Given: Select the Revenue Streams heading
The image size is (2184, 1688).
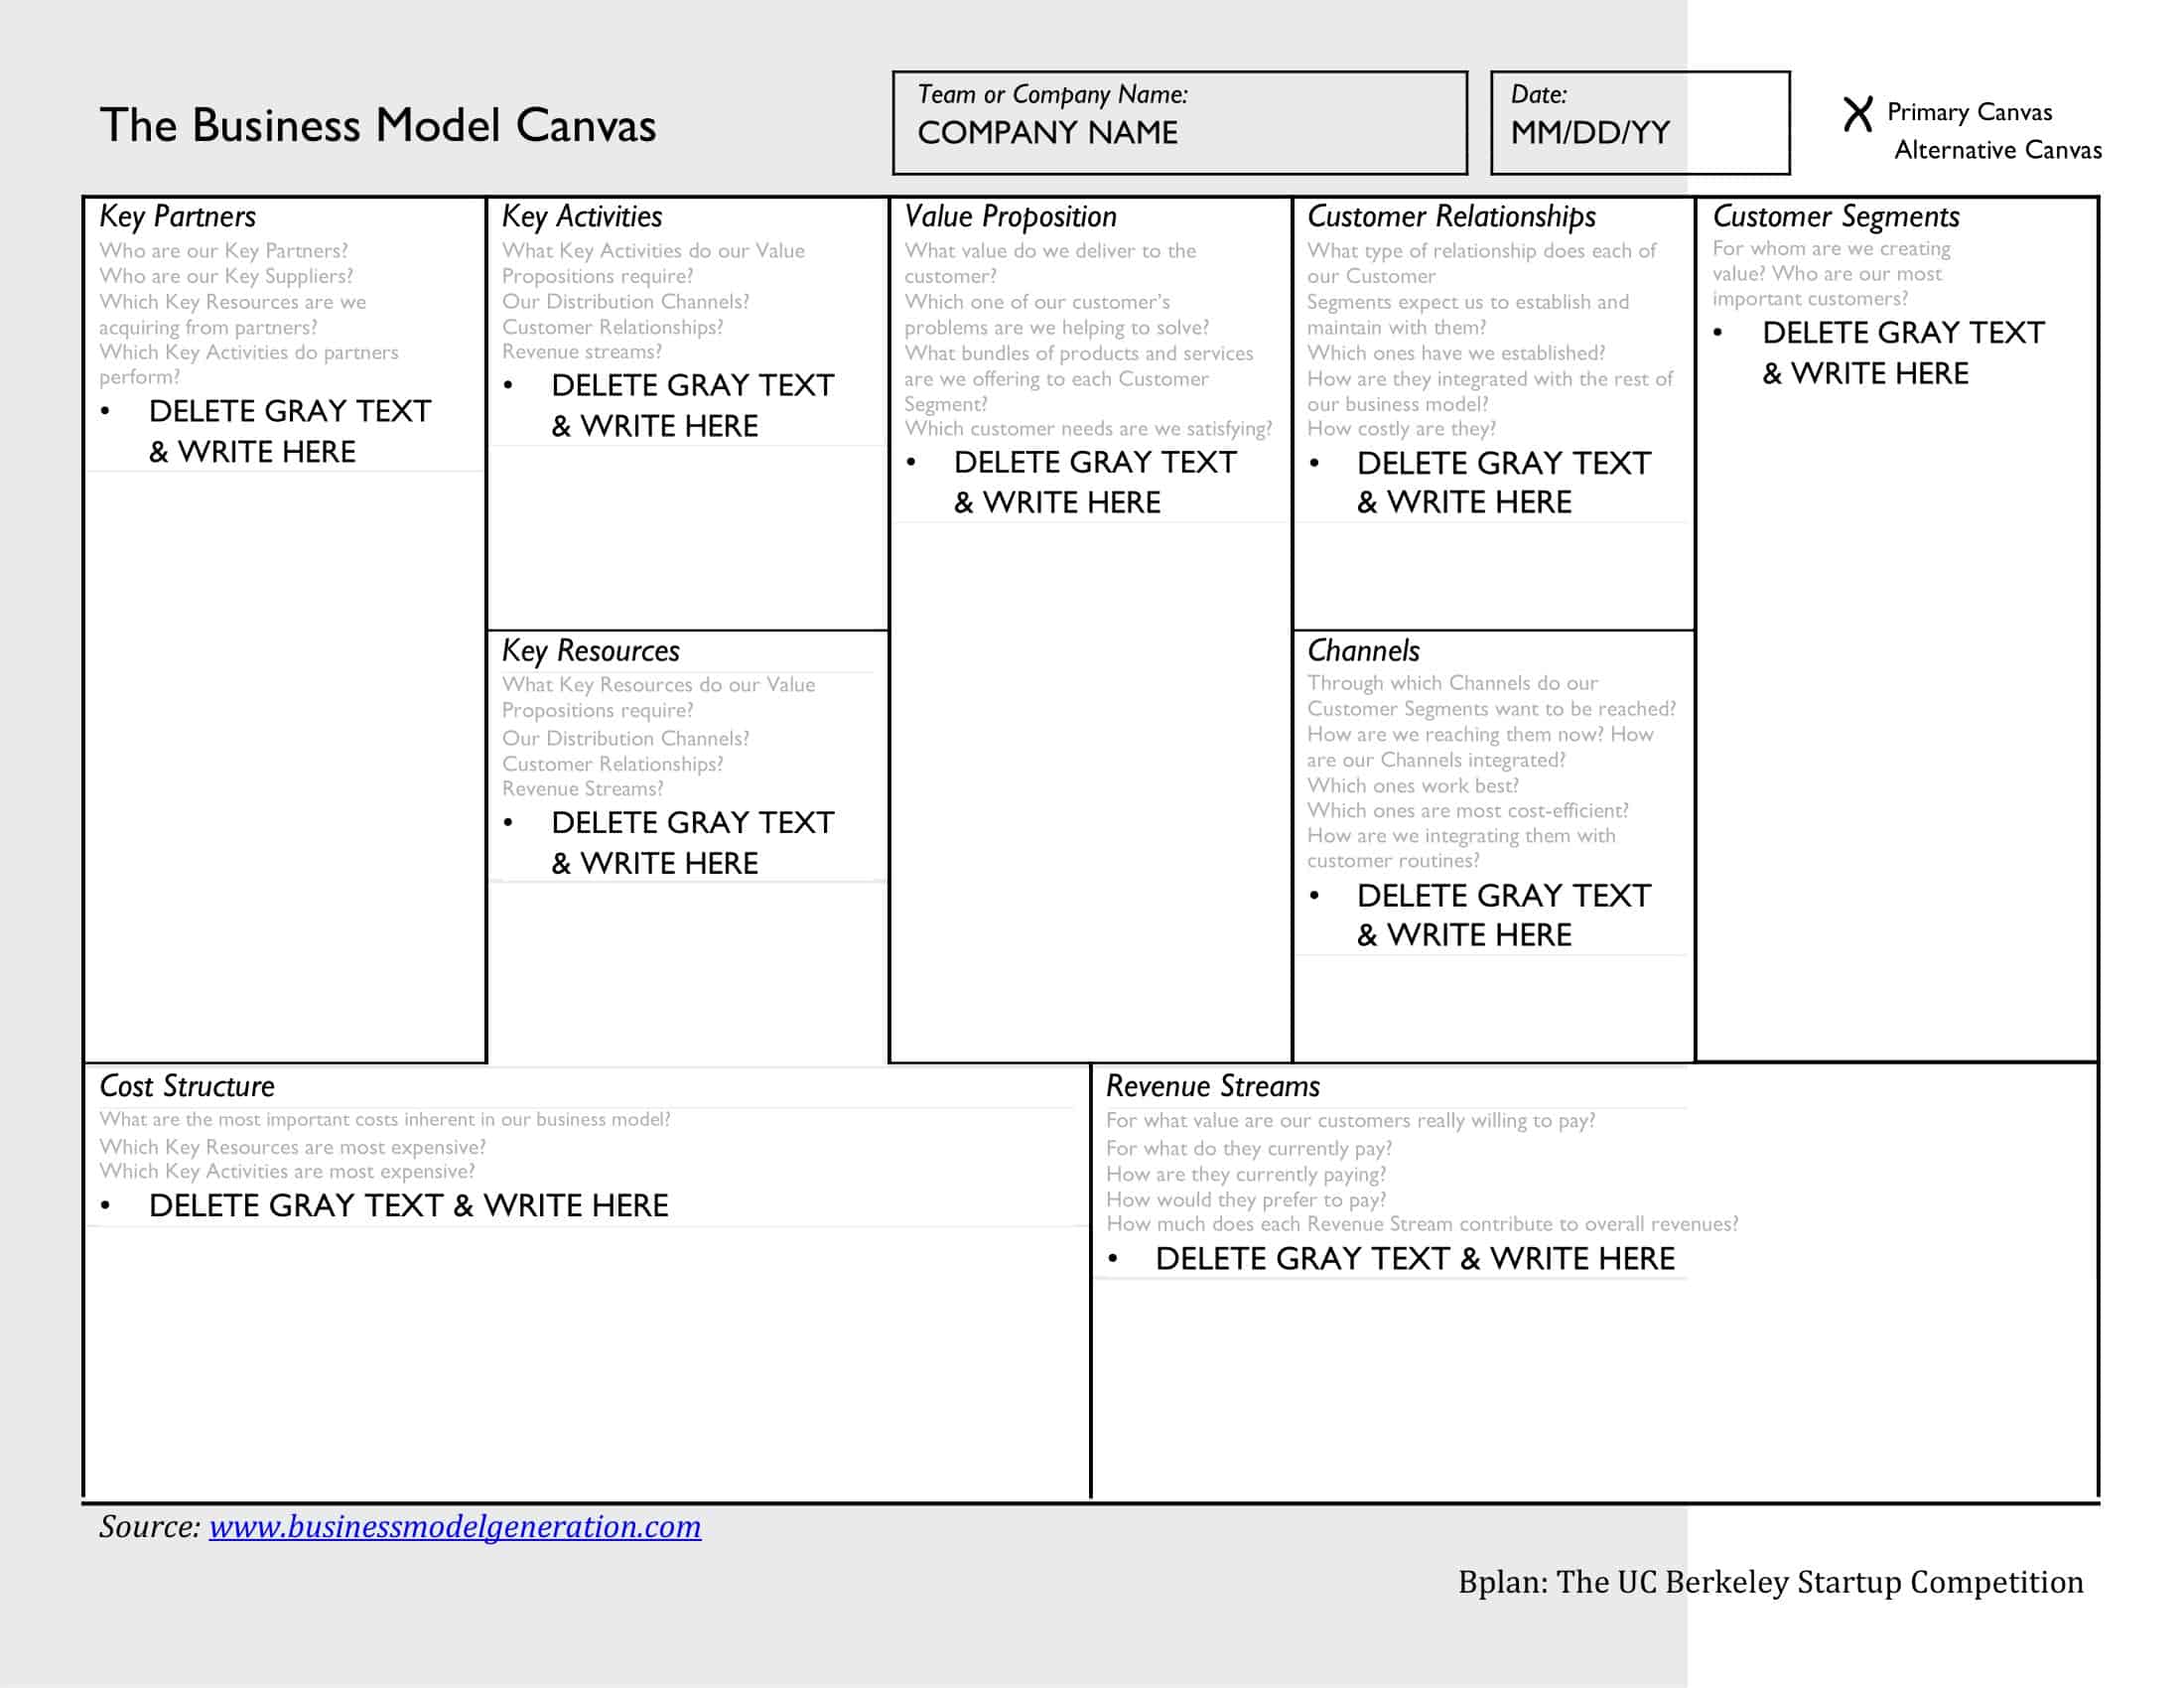Looking at the screenshot, I should coord(1214,1086).
